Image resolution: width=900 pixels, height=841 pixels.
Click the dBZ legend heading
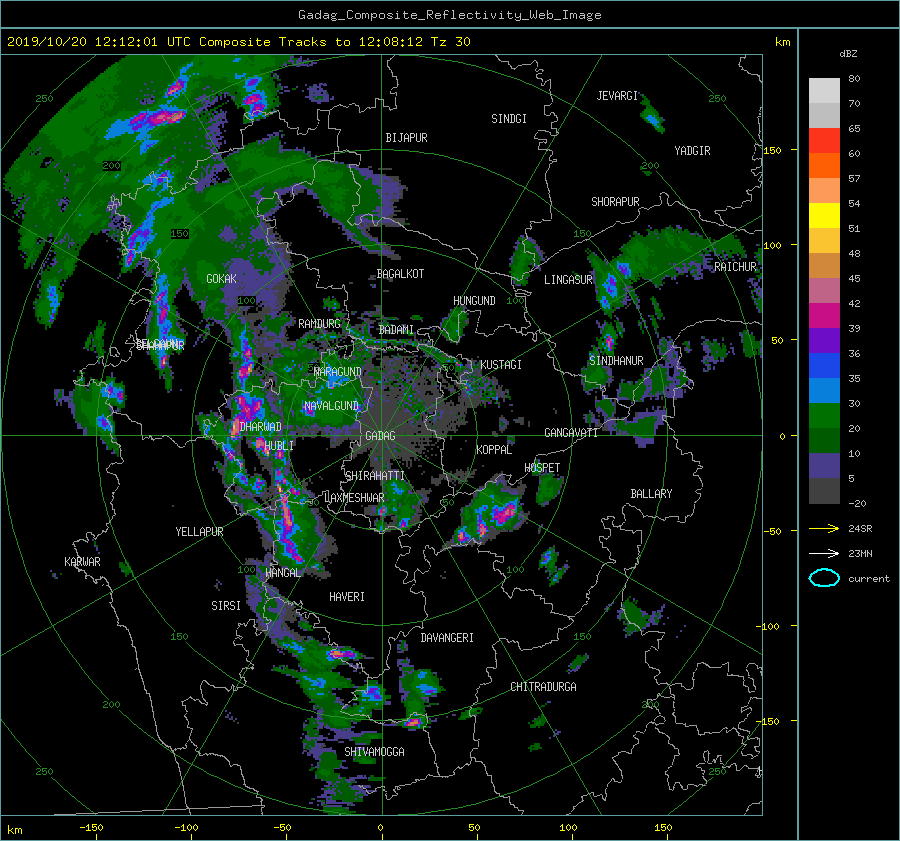pyautogui.click(x=848, y=54)
